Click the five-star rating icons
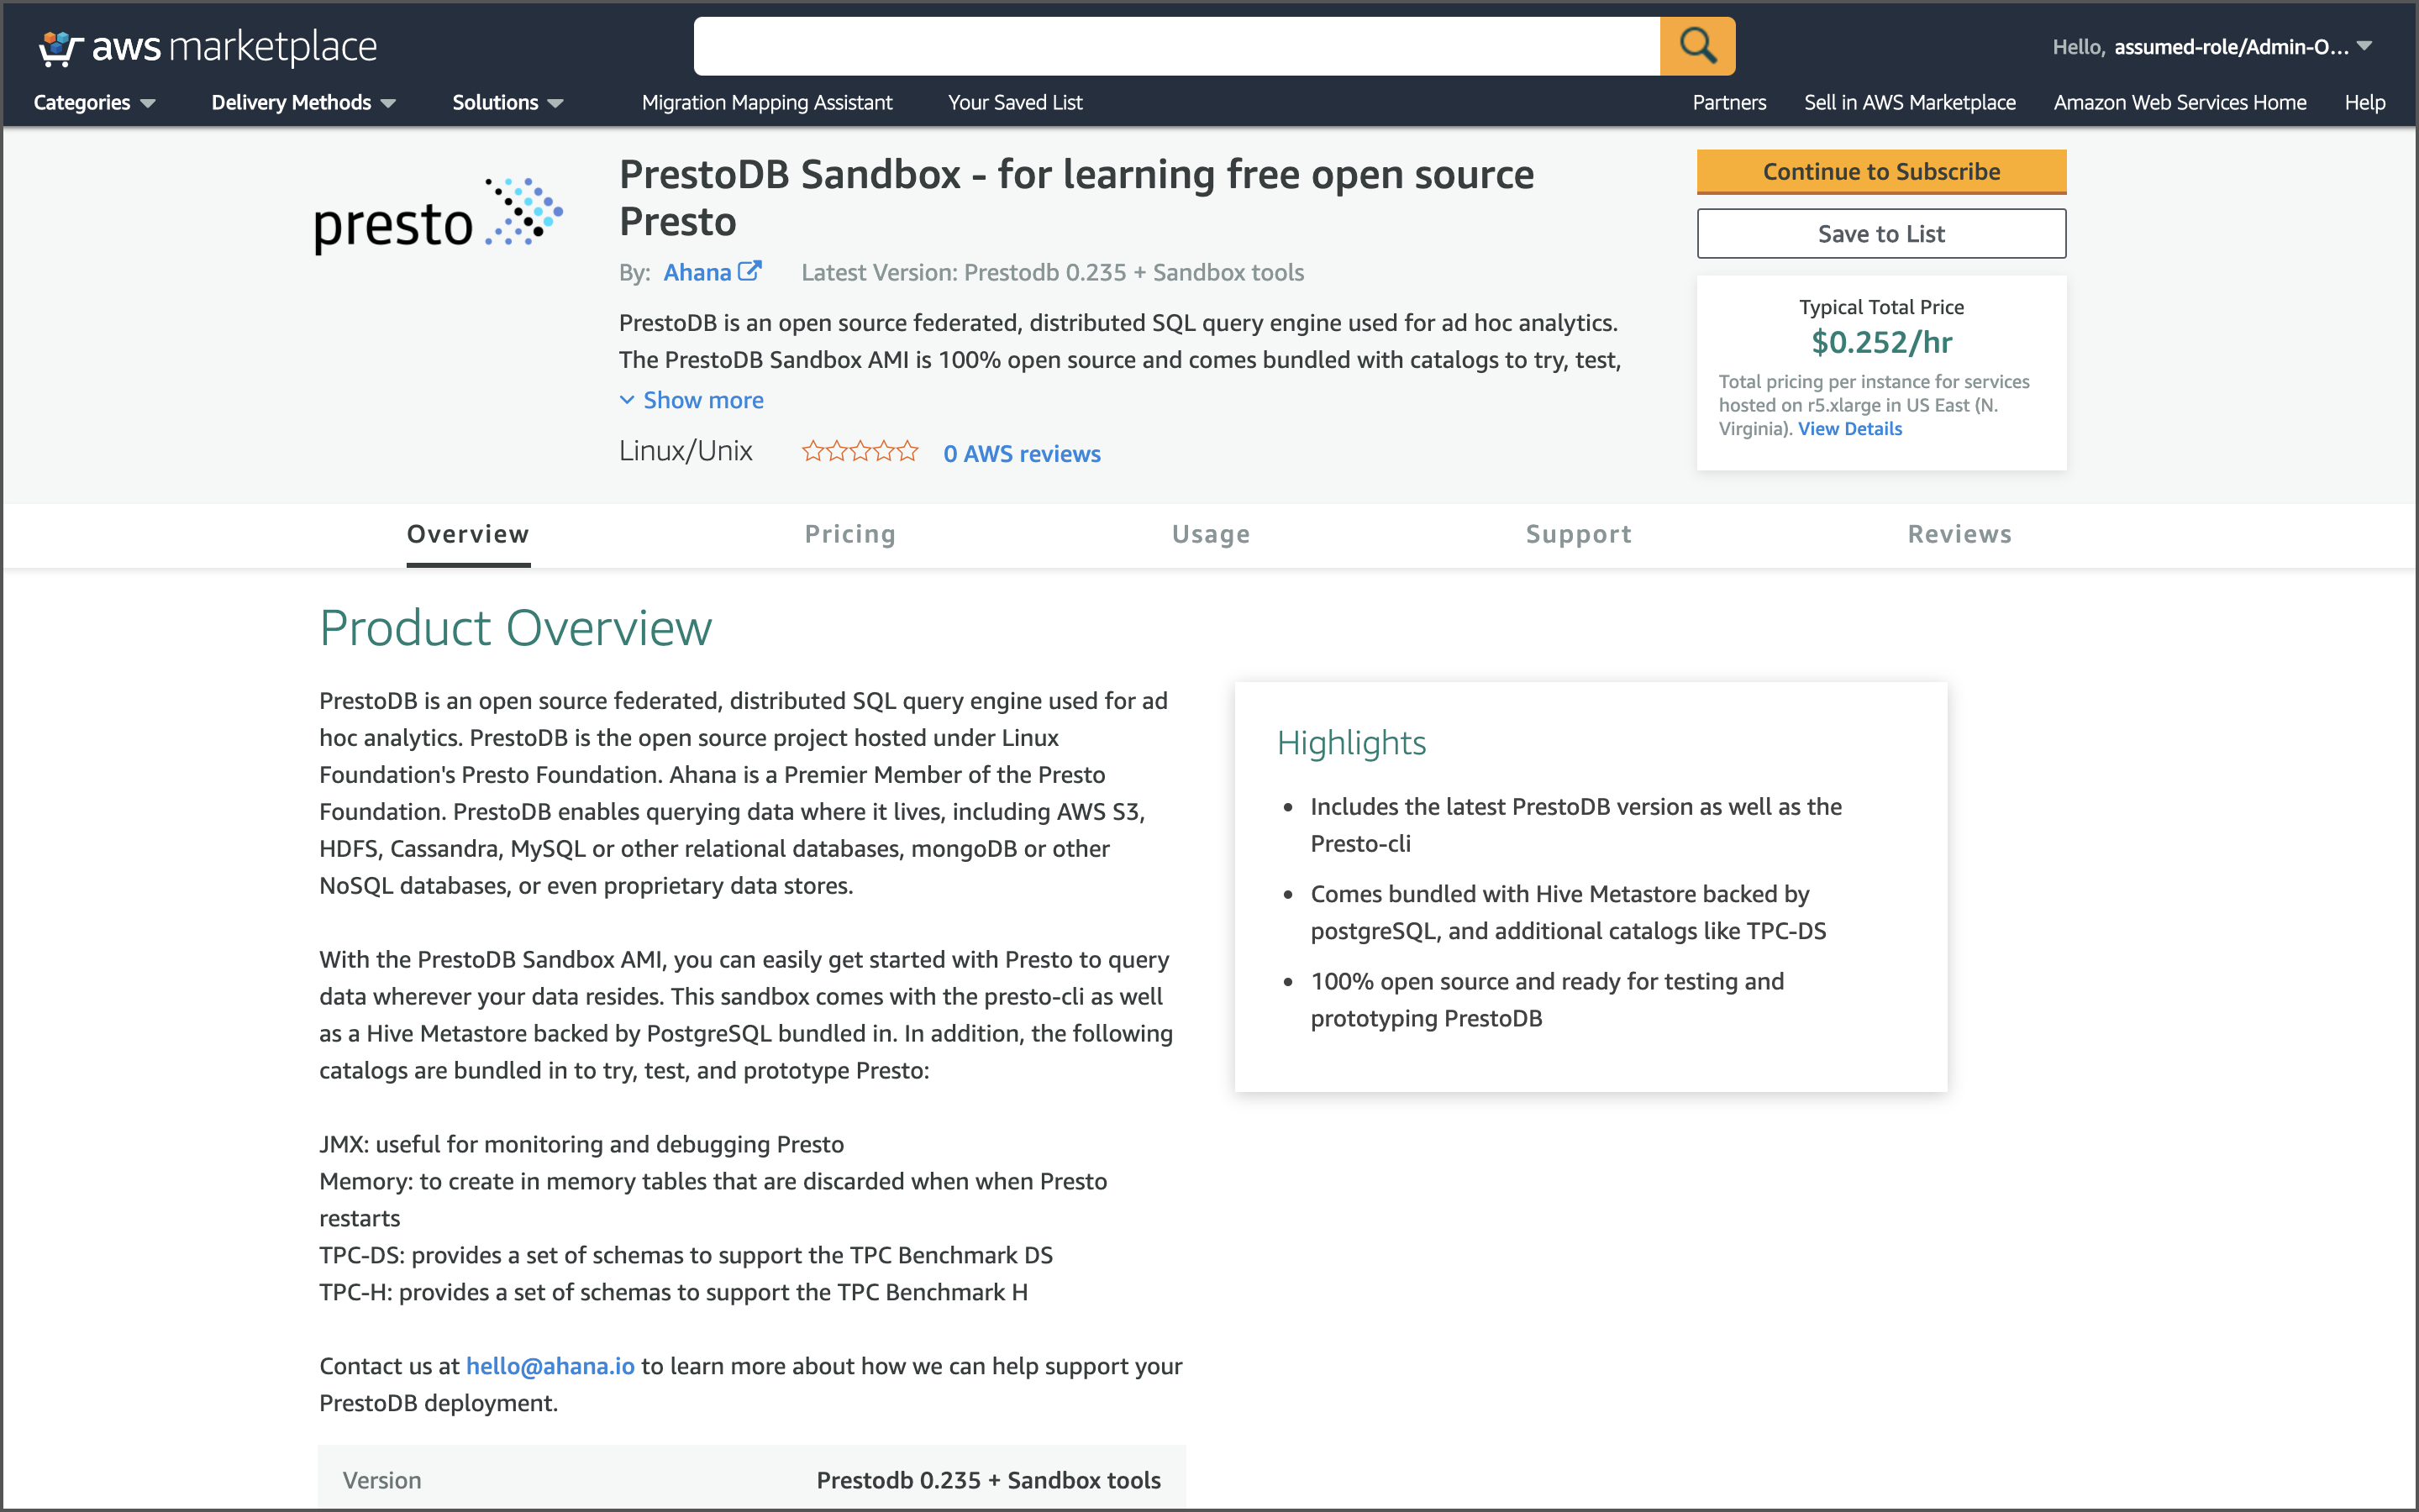Viewport: 2419px width, 1512px height. (x=859, y=452)
